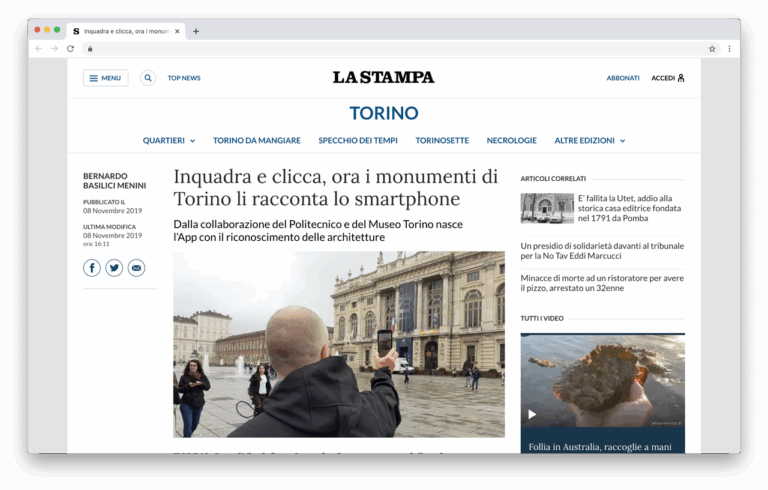Go to Necrologie section

[511, 141]
